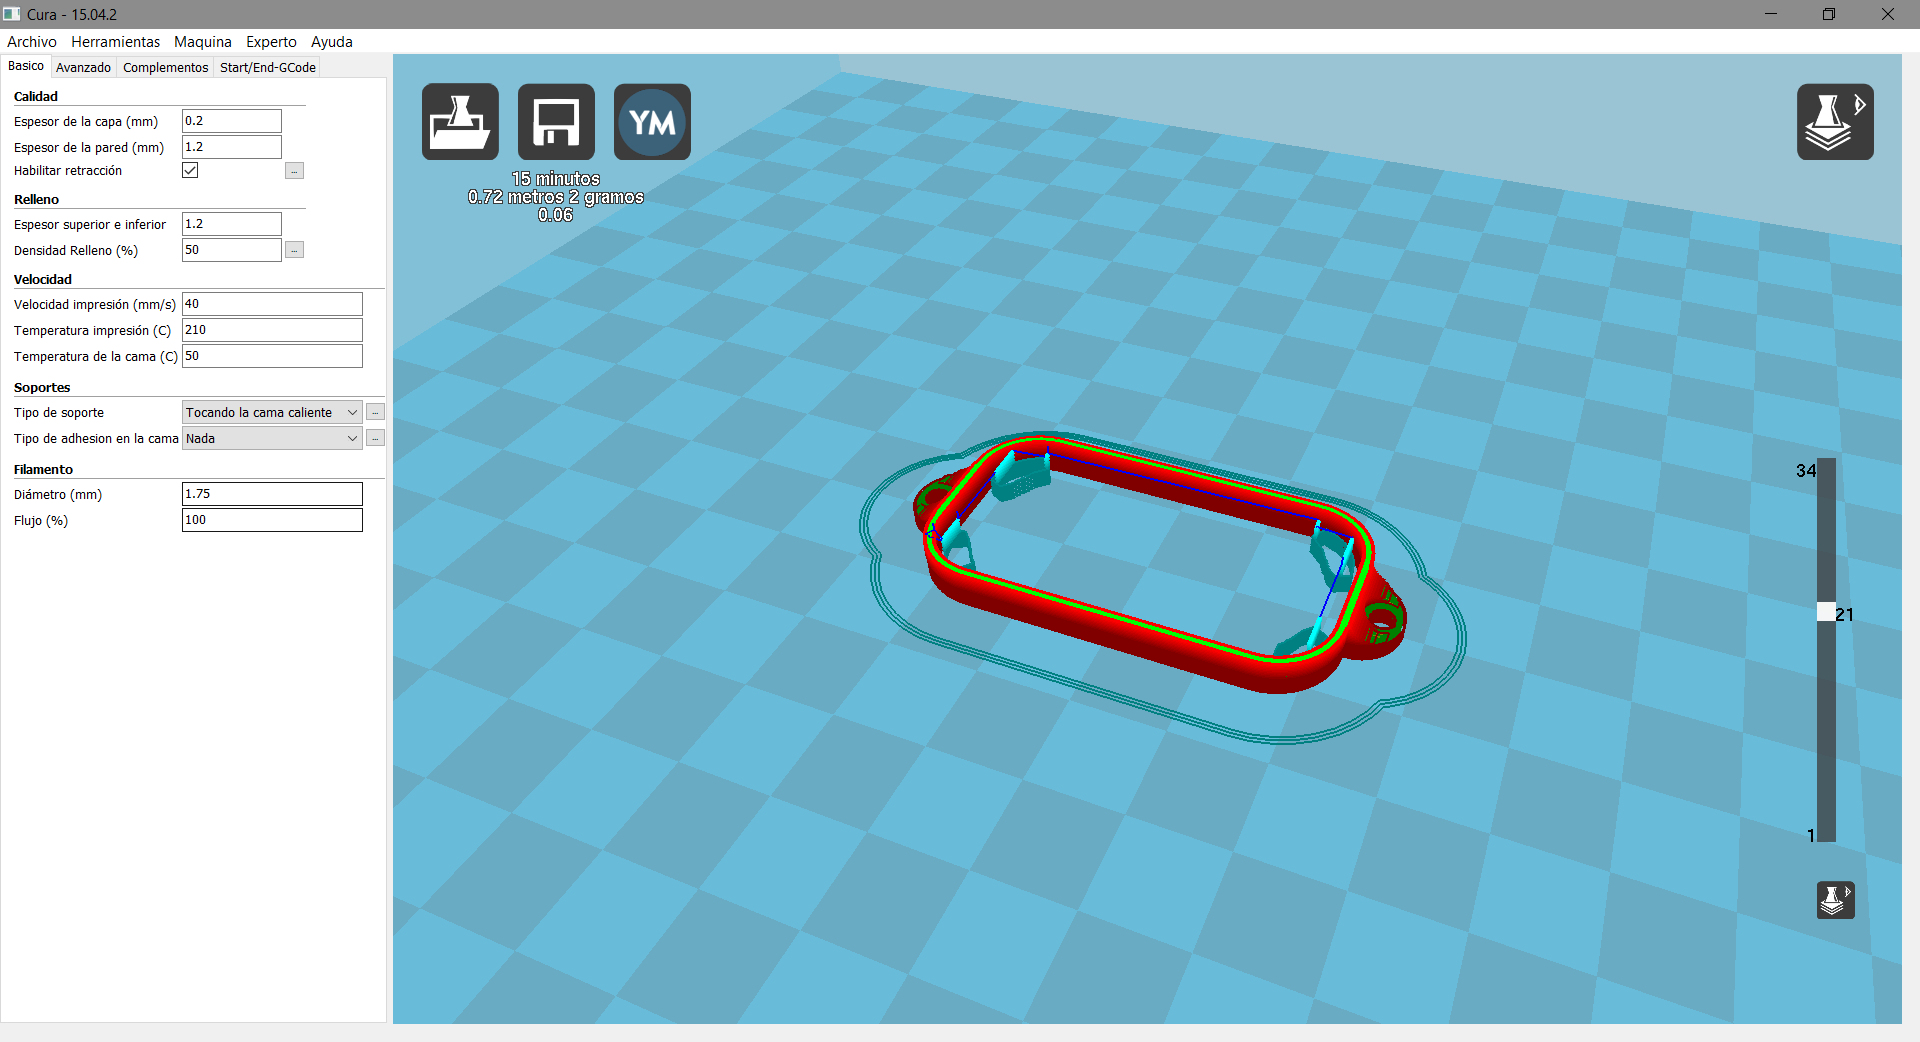The width and height of the screenshot is (1920, 1042).
Task: Click the Soportes section heading
Action: point(42,388)
